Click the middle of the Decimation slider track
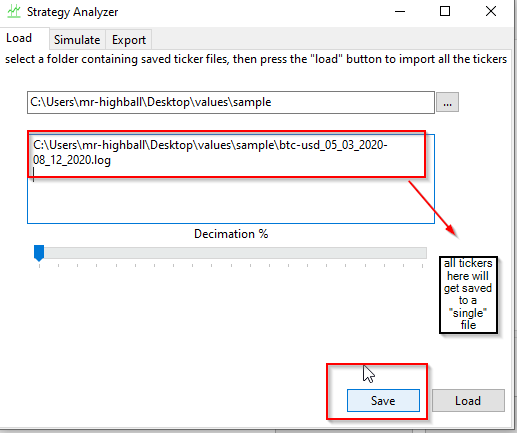The height and width of the screenshot is (433, 517). pyautogui.click(x=231, y=253)
